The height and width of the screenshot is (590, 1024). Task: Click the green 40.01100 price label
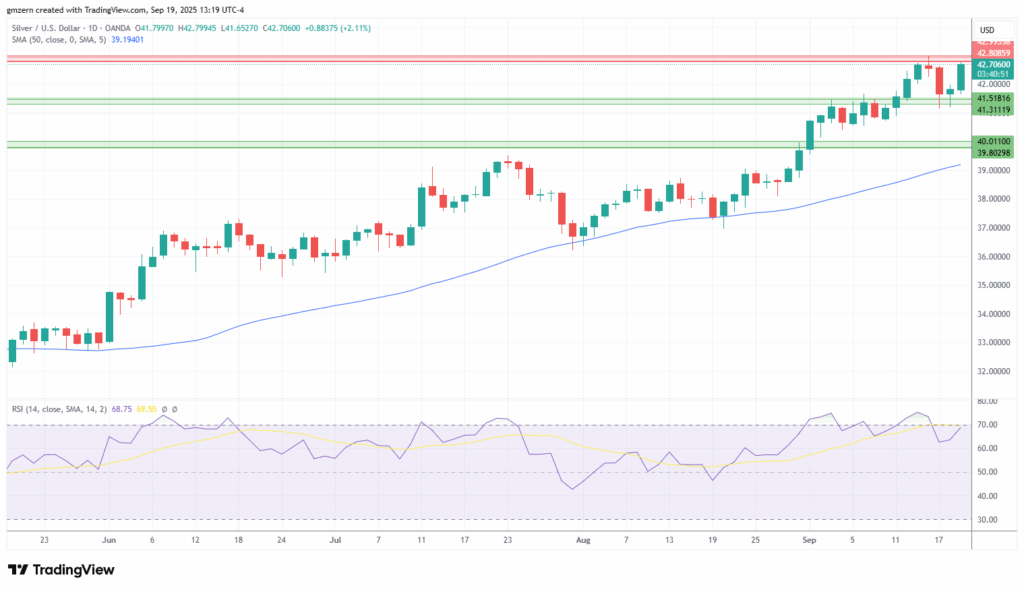click(993, 142)
